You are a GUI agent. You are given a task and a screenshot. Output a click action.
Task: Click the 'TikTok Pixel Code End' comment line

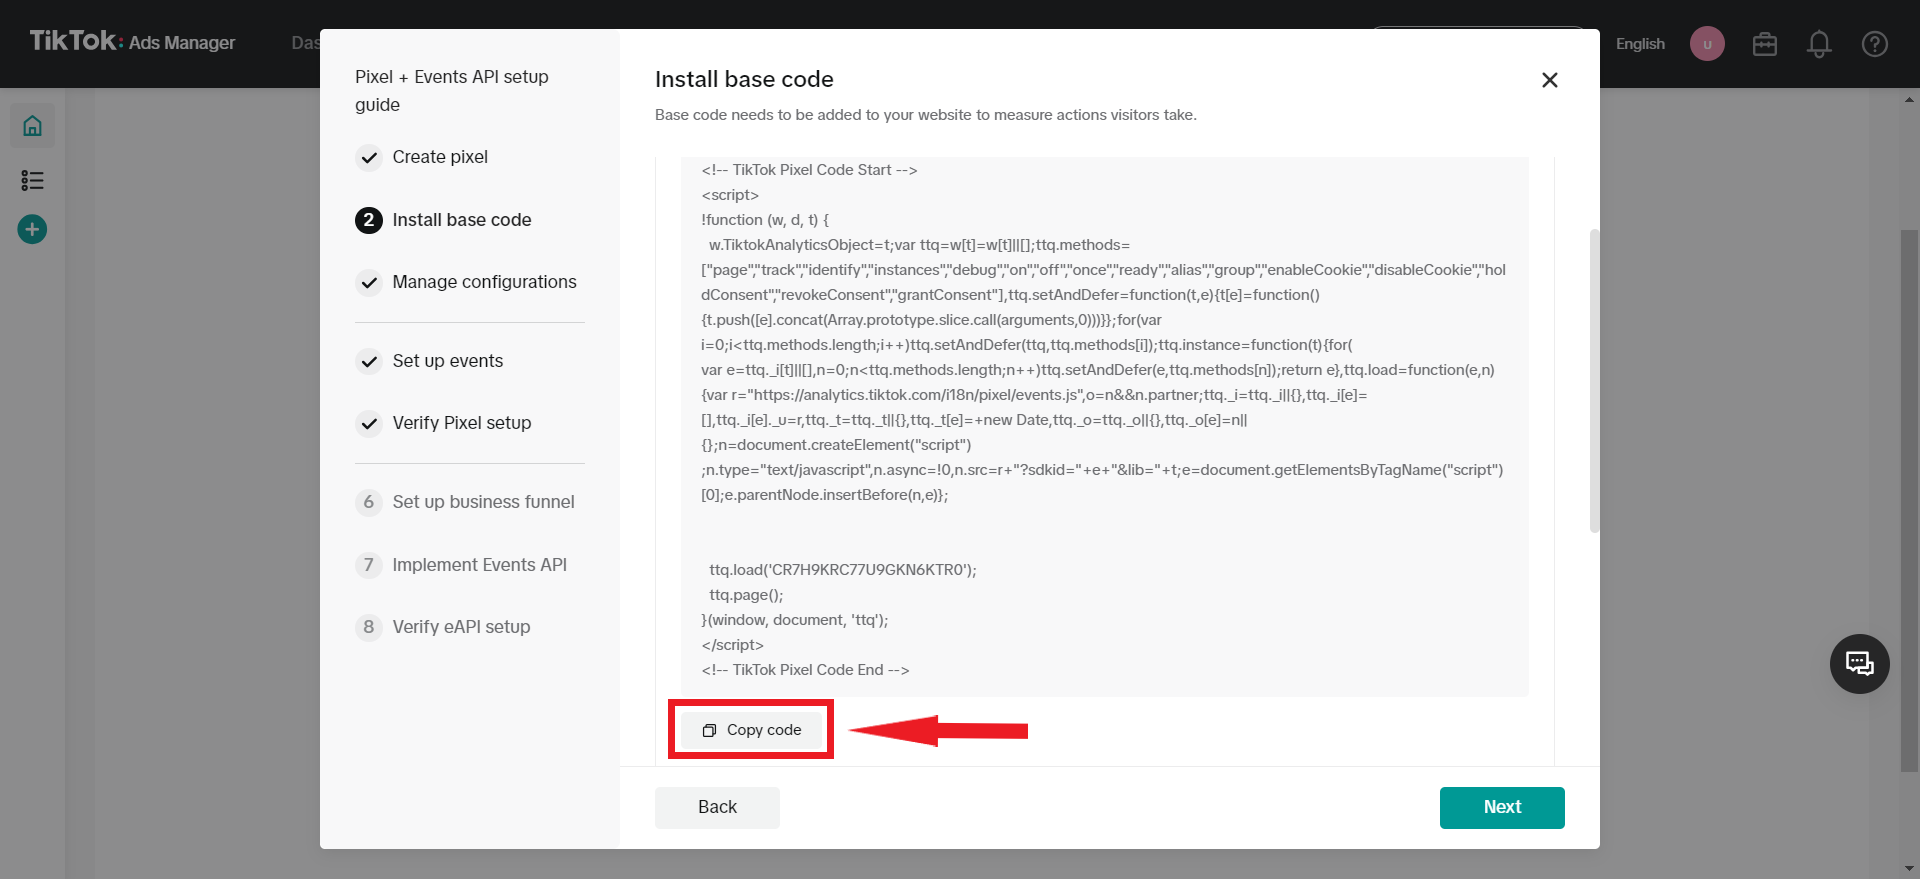[805, 670]
